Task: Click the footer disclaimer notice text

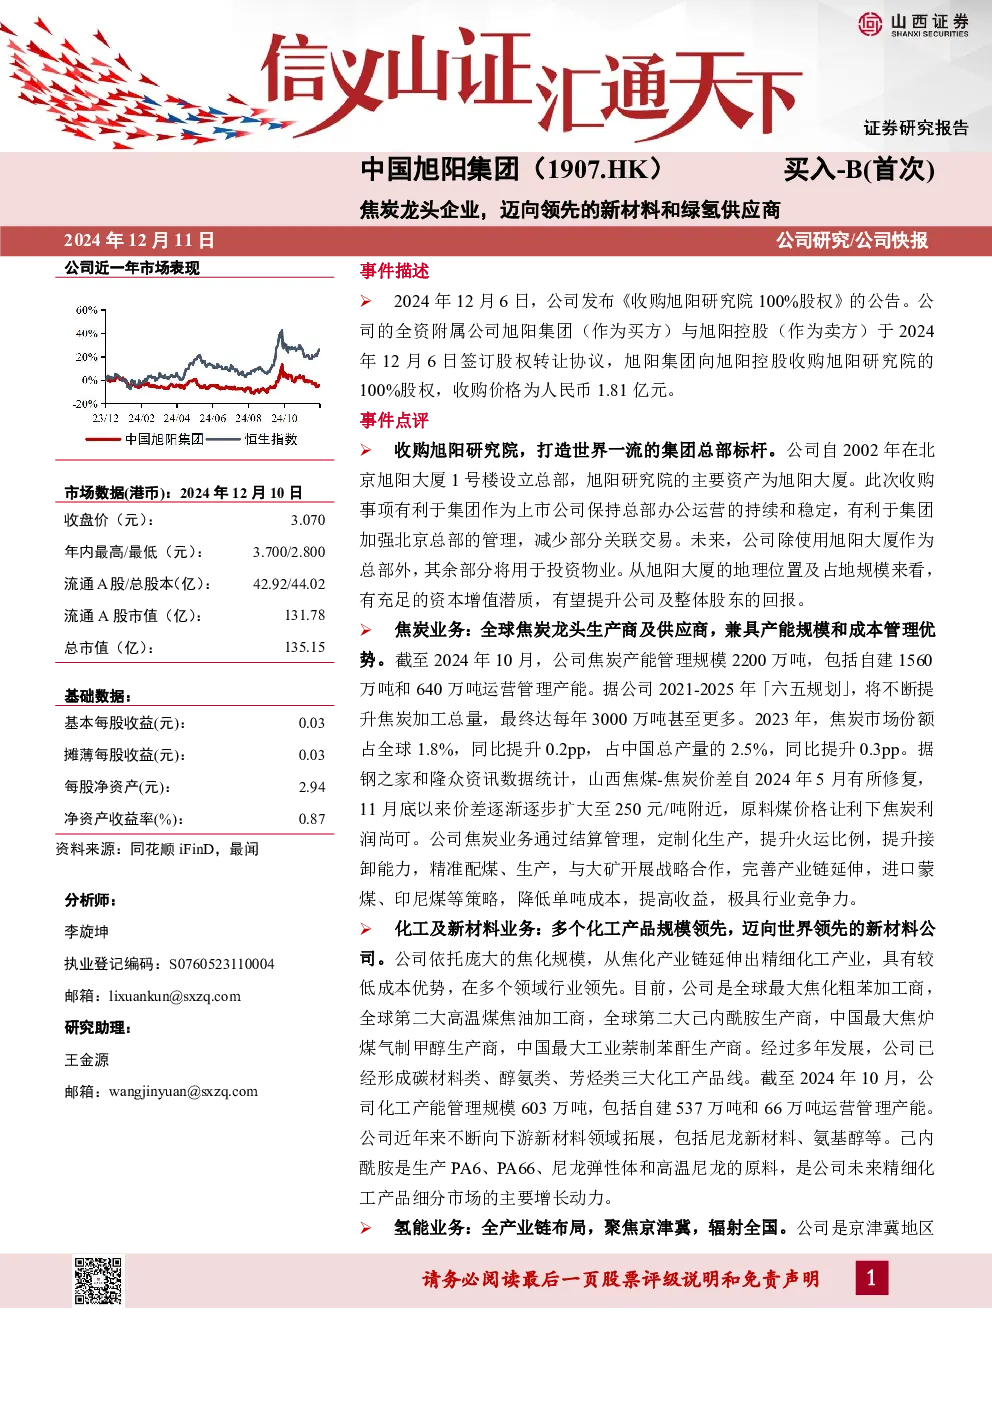Action: coord(621,1279)
